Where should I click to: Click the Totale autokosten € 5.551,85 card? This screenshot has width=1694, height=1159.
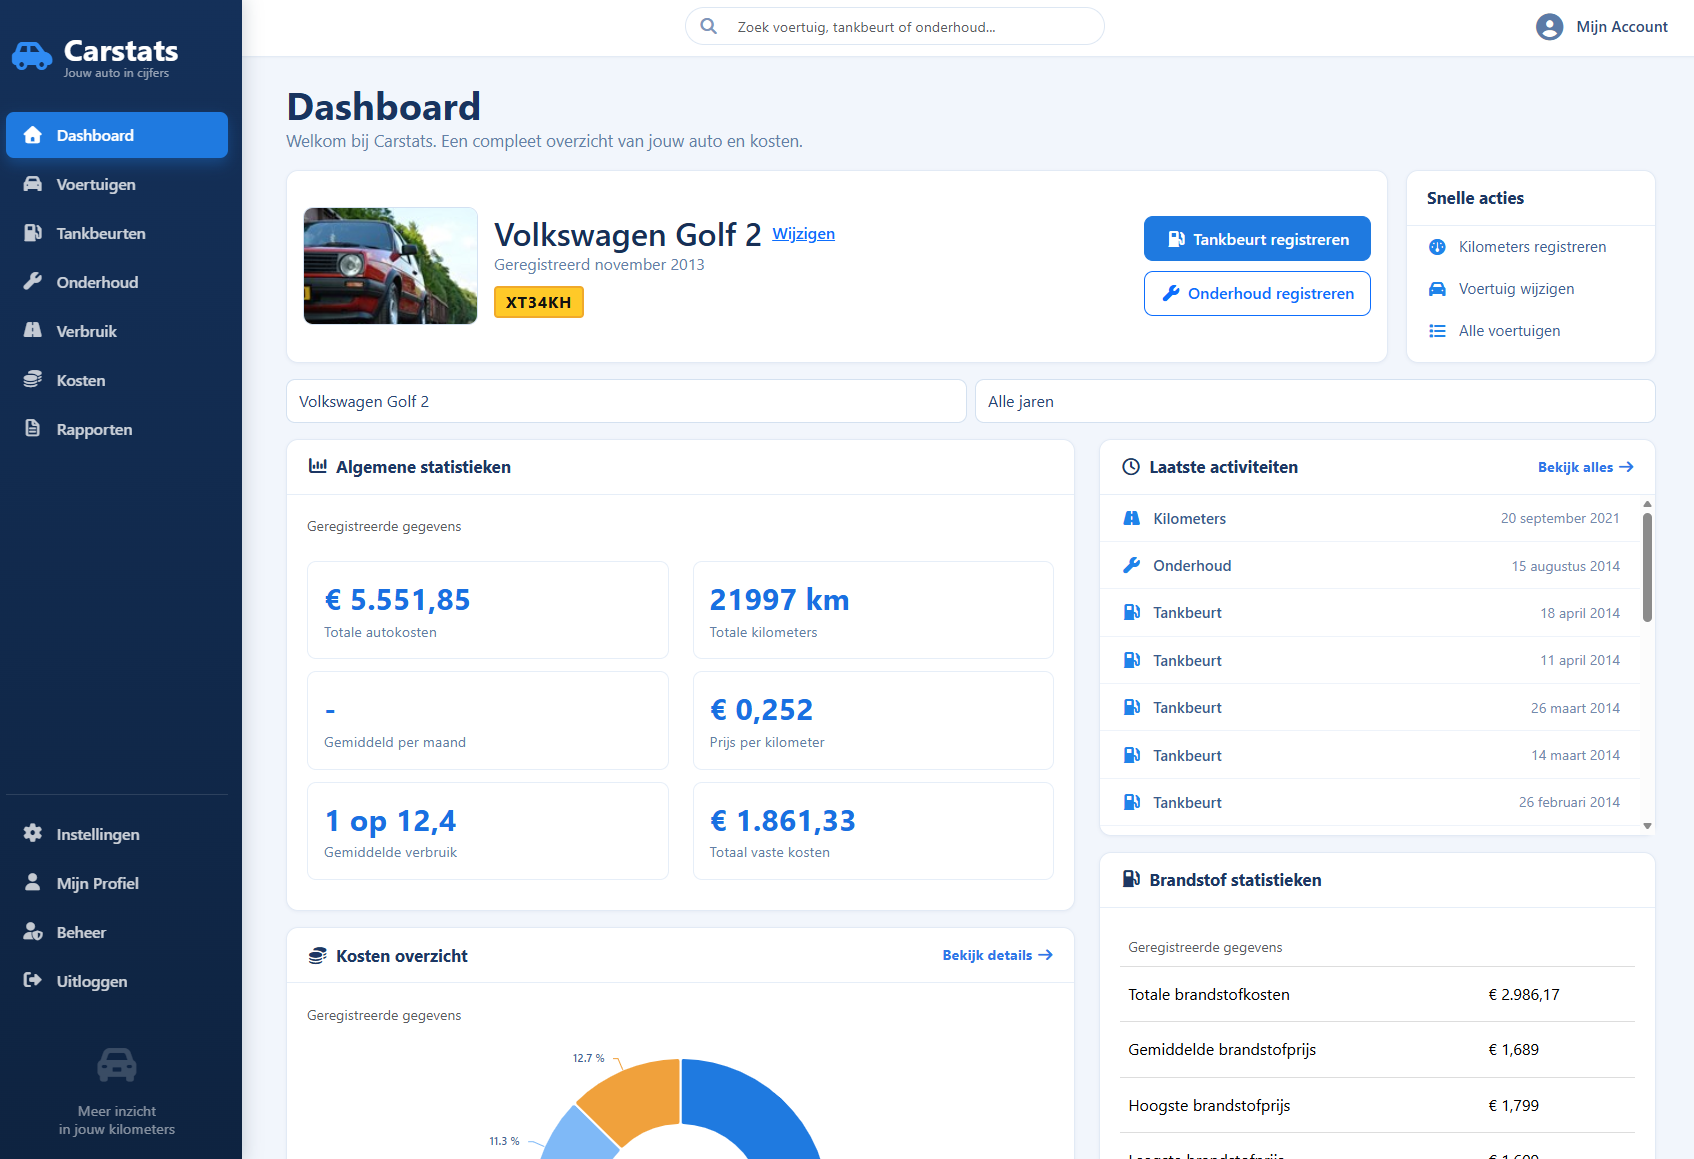[488, 610]
